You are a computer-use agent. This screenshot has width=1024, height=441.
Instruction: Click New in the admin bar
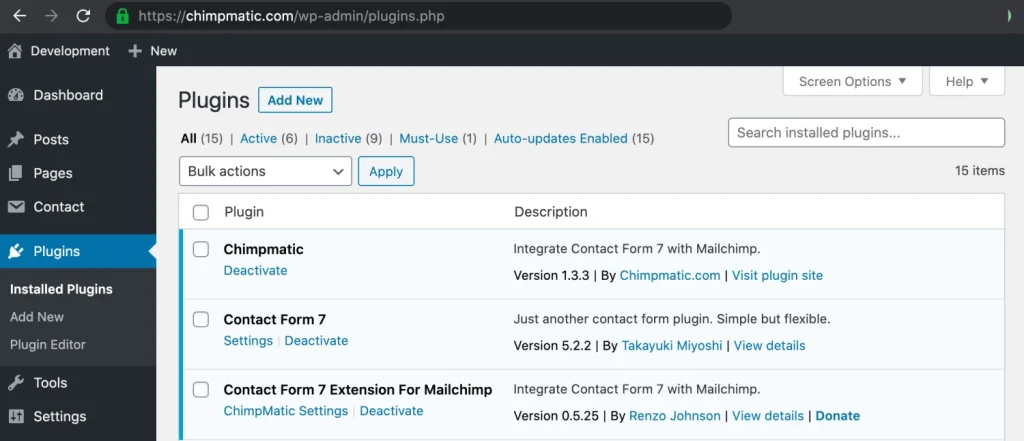click(163, 51)
